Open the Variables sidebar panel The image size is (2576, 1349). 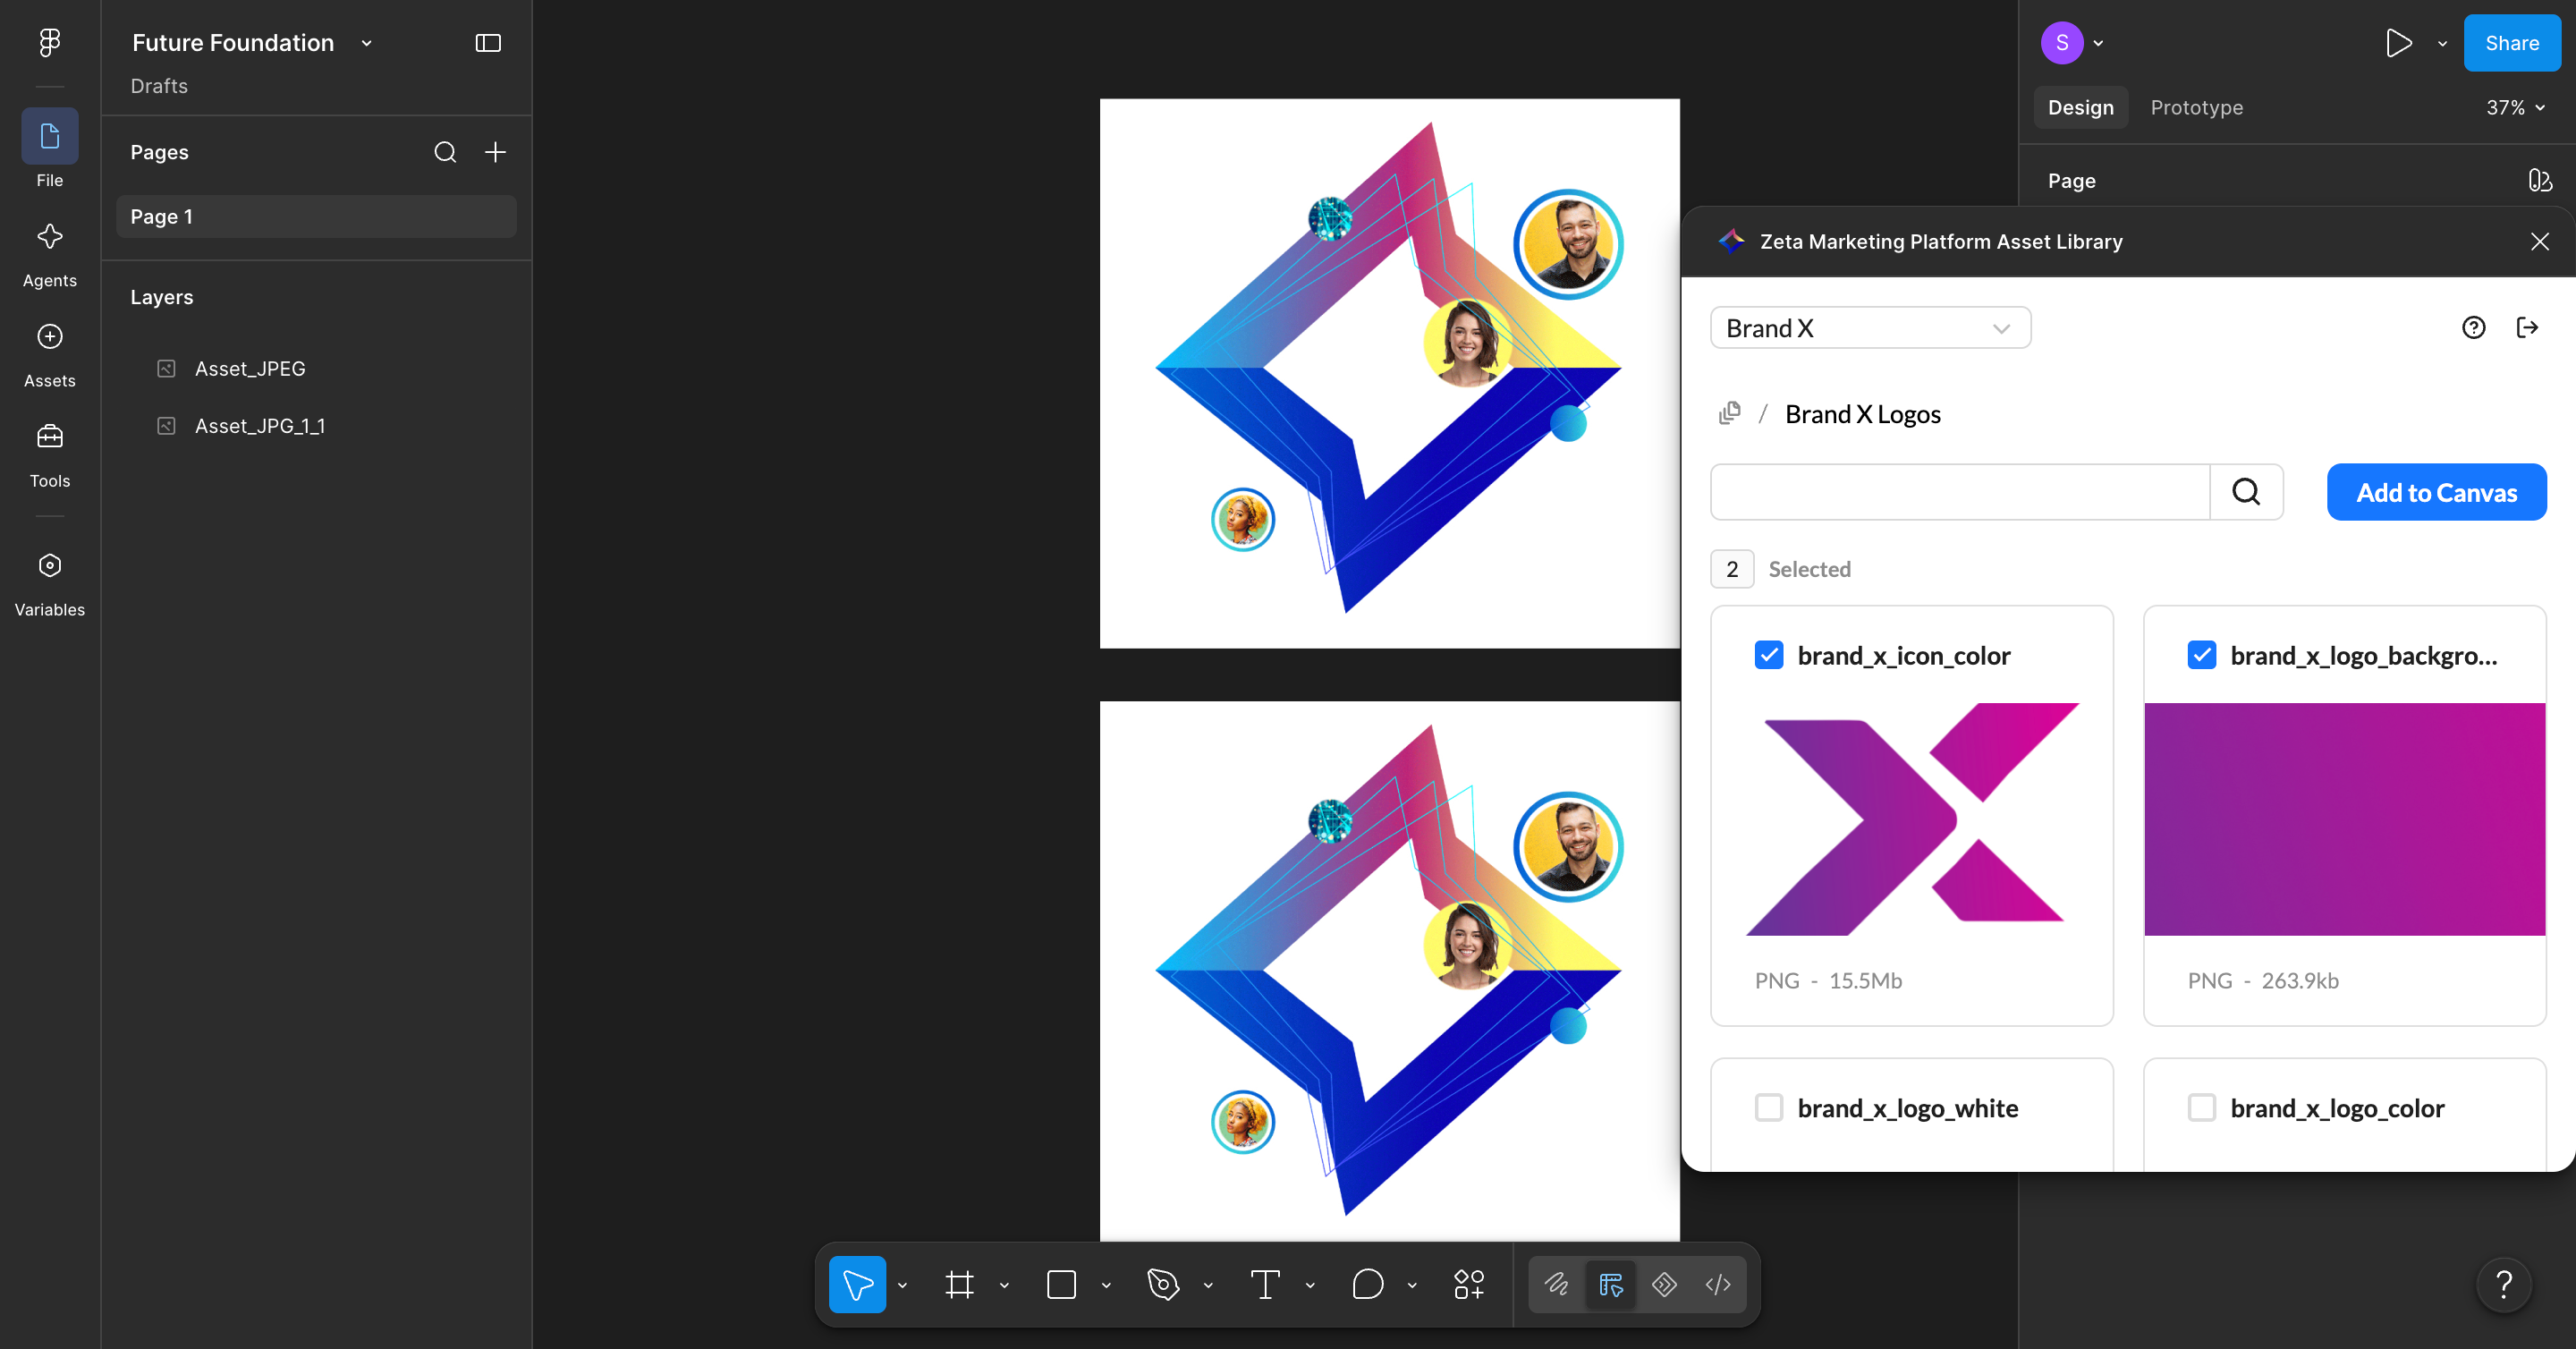pyautogui.click(x=49, y=584)
